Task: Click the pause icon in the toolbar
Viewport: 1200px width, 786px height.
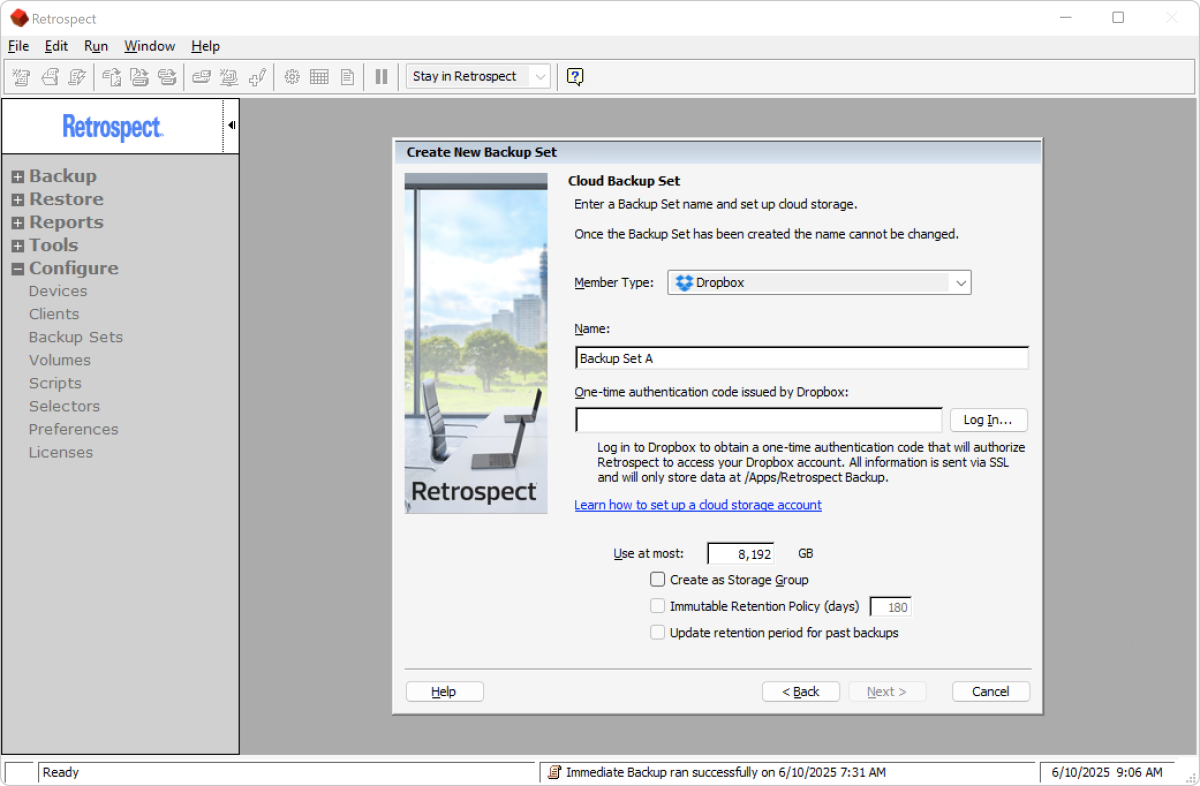Action: pyautogui.click(x=381, y=76)
